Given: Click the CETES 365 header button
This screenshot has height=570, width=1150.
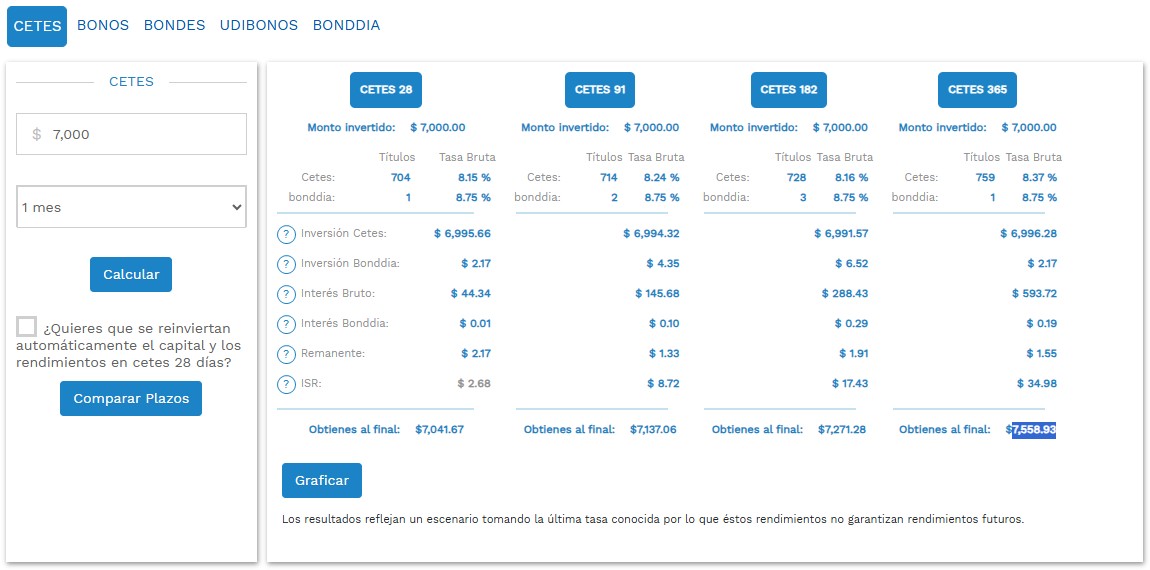Looking at the screenshot, I should click(x=977, y=90).
